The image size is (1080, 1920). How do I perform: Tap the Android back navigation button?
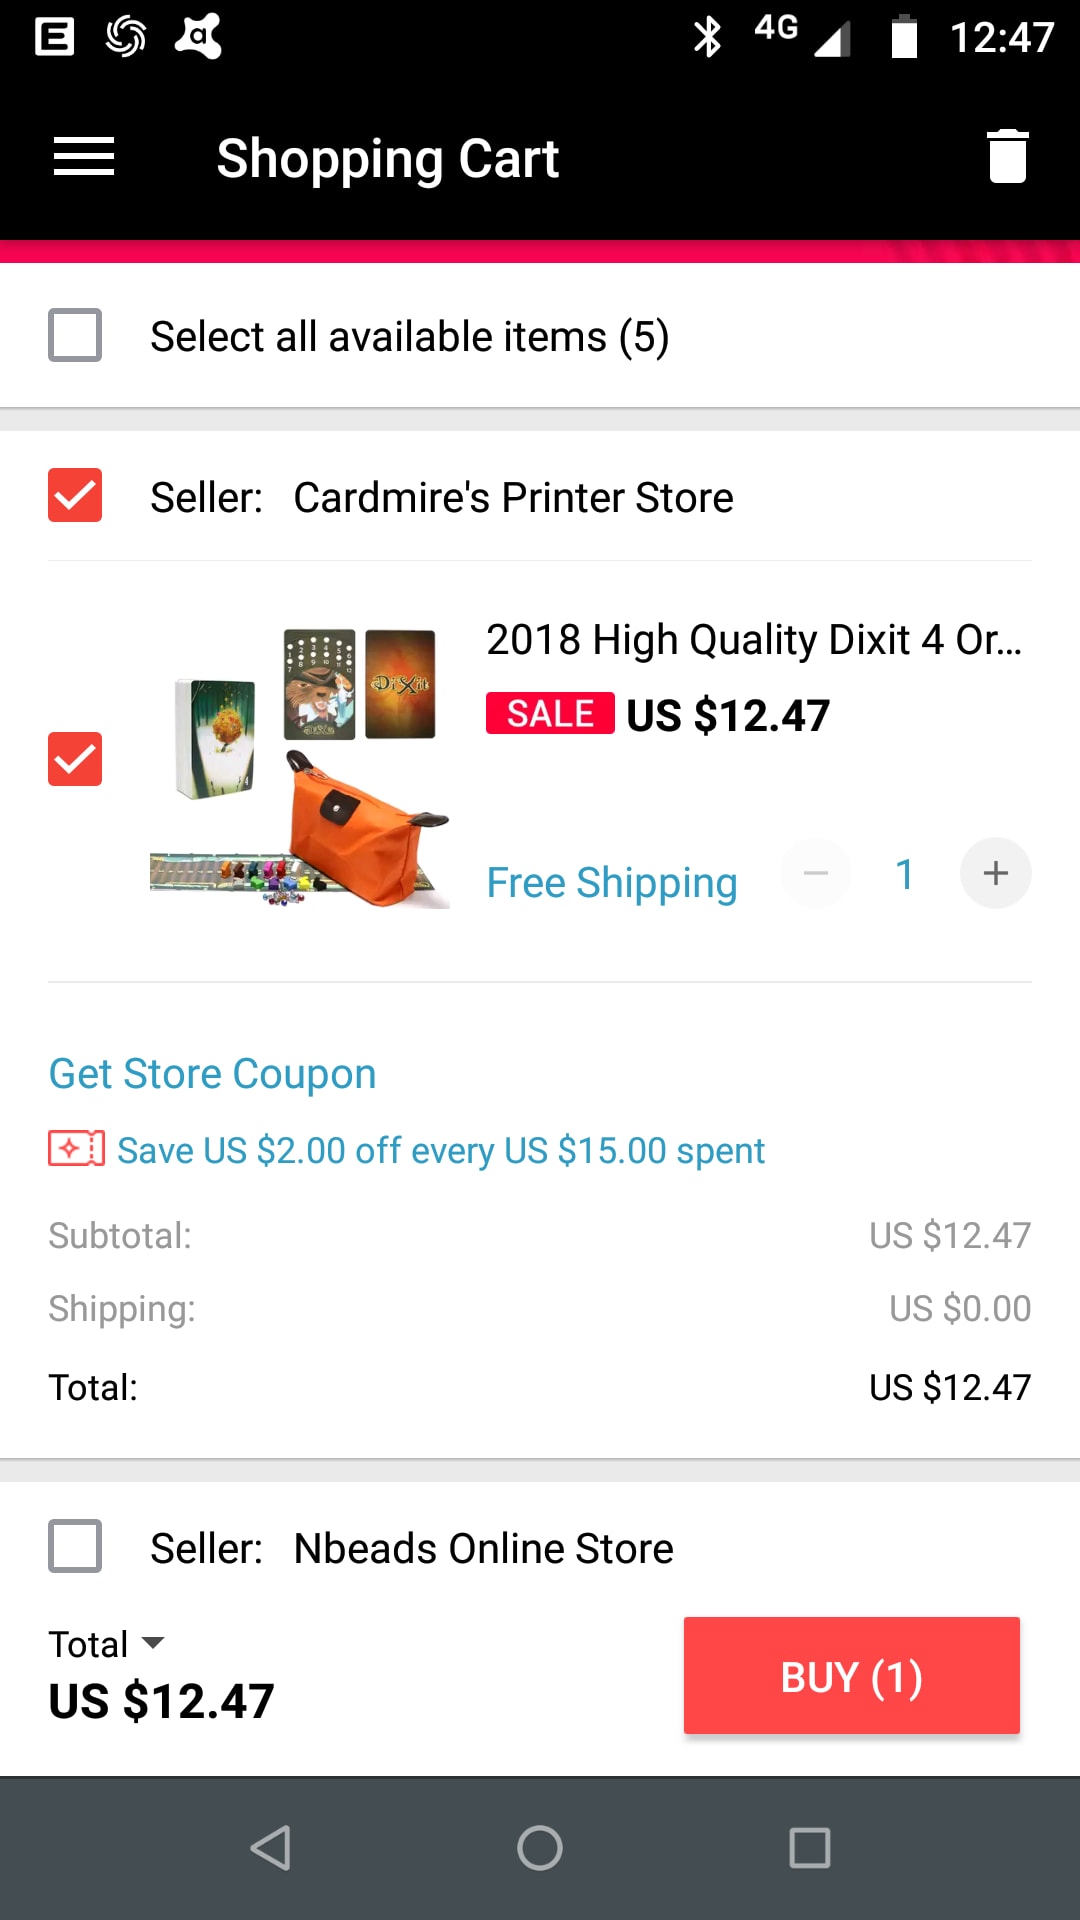[270, 1848]
